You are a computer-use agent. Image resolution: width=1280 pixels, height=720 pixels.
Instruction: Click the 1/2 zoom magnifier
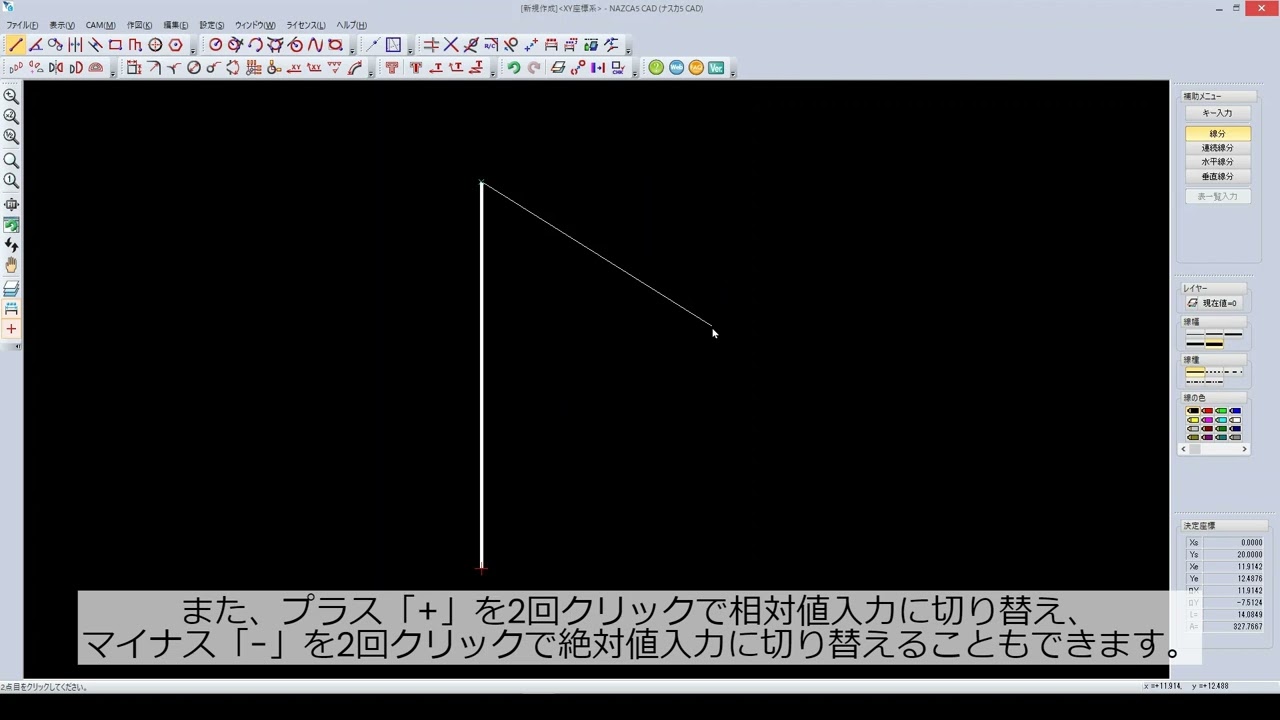point(11,136)
